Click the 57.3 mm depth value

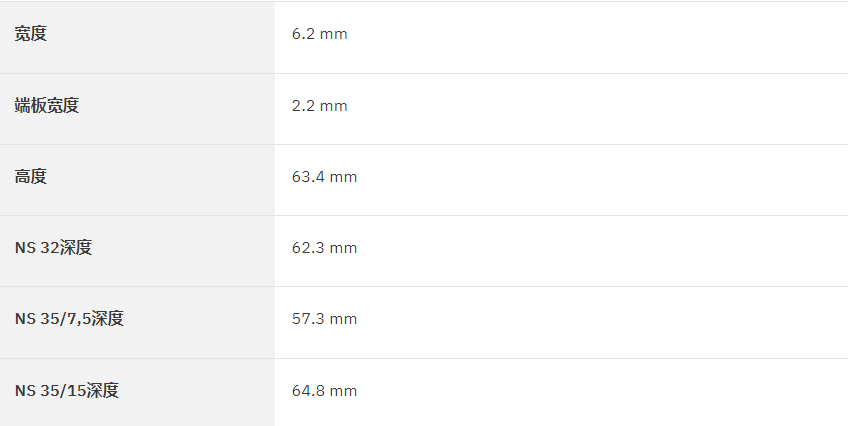(324, 319)
